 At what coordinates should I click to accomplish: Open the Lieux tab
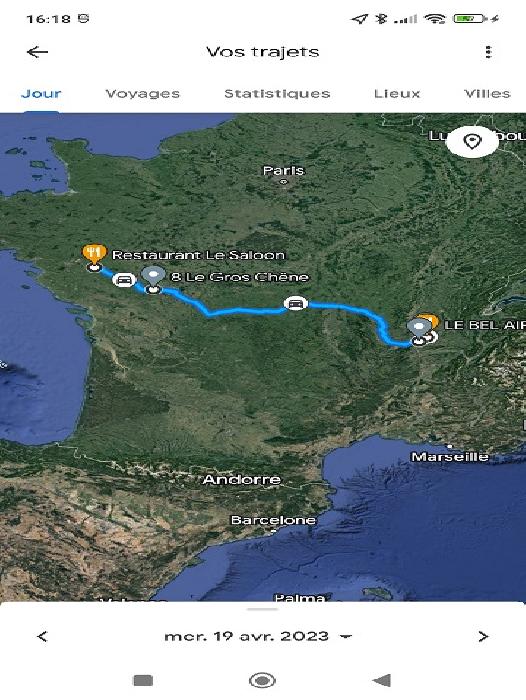click(397, 93)
